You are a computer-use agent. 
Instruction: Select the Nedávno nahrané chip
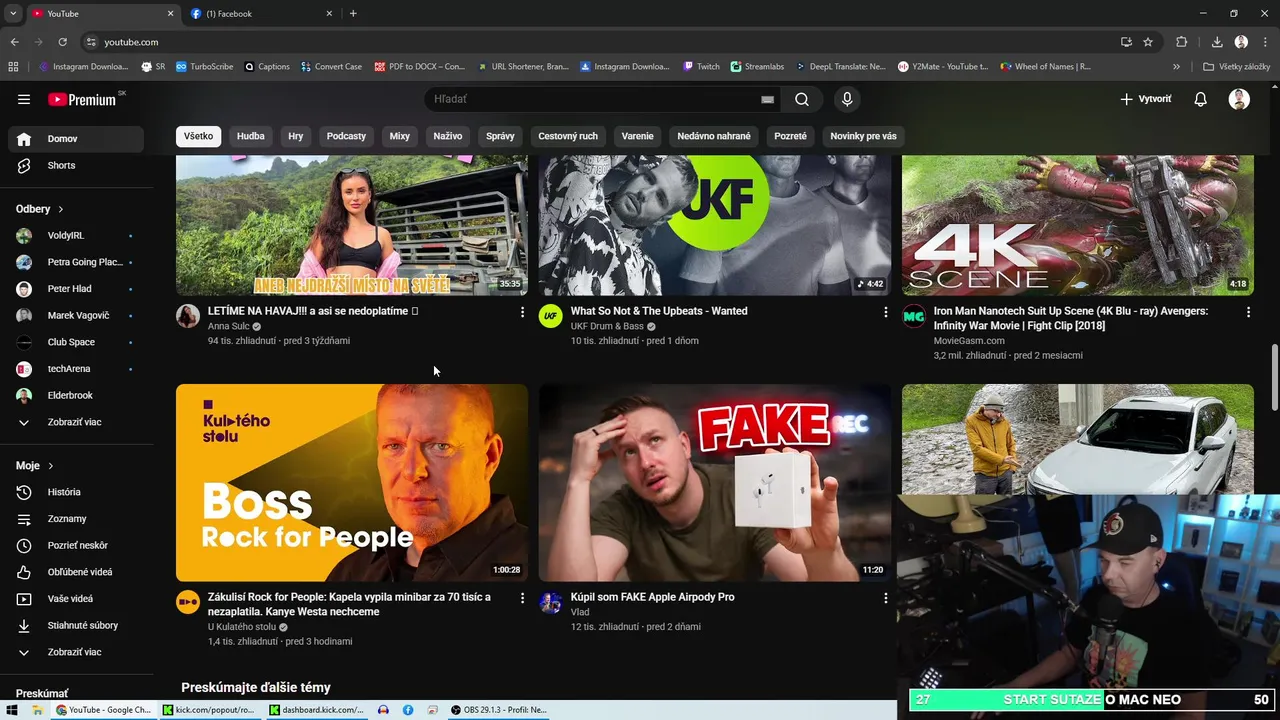(x=714, y=136)
